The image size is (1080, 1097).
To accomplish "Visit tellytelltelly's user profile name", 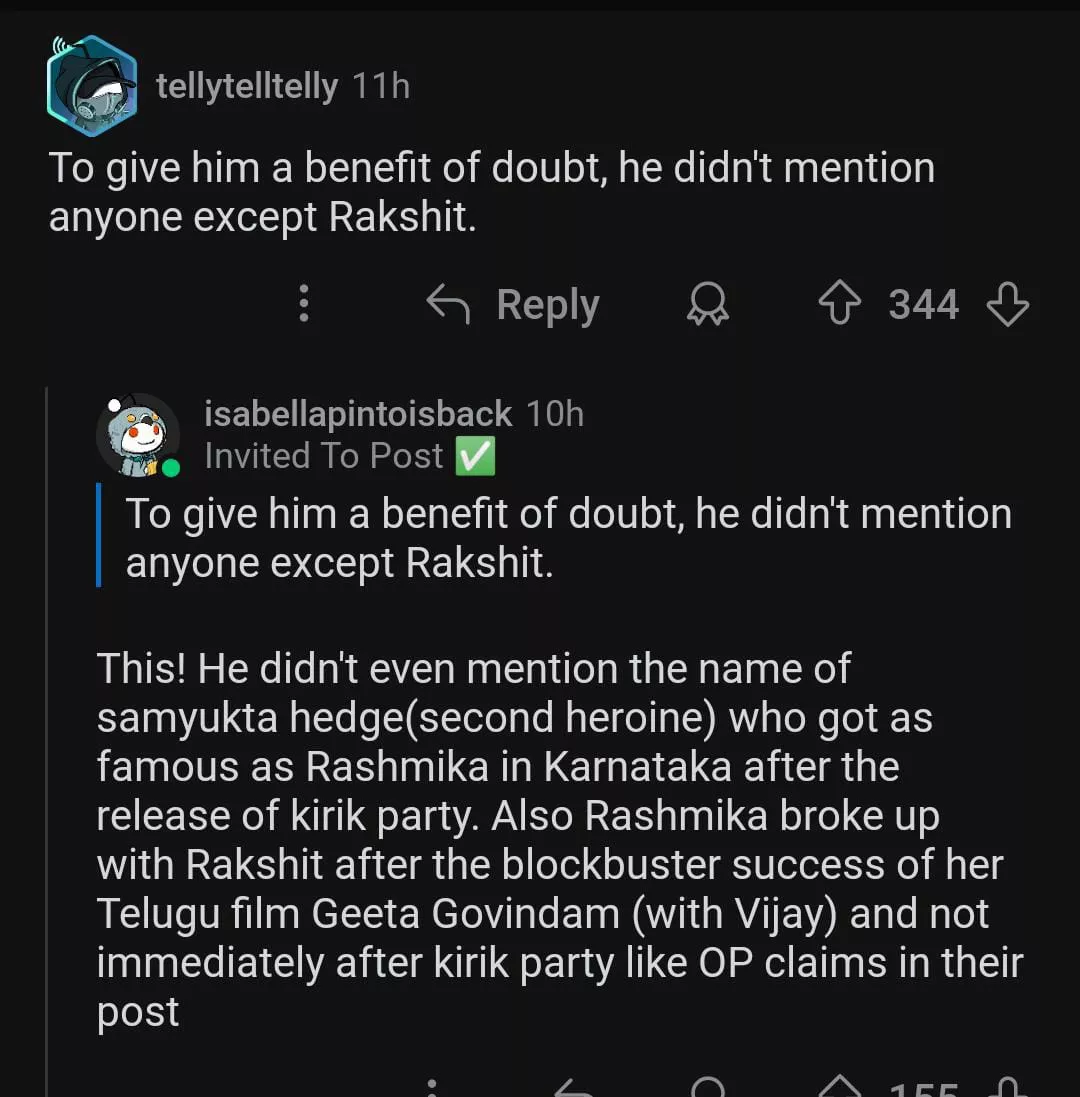I will pyautogui.click(x=247, y=86).
